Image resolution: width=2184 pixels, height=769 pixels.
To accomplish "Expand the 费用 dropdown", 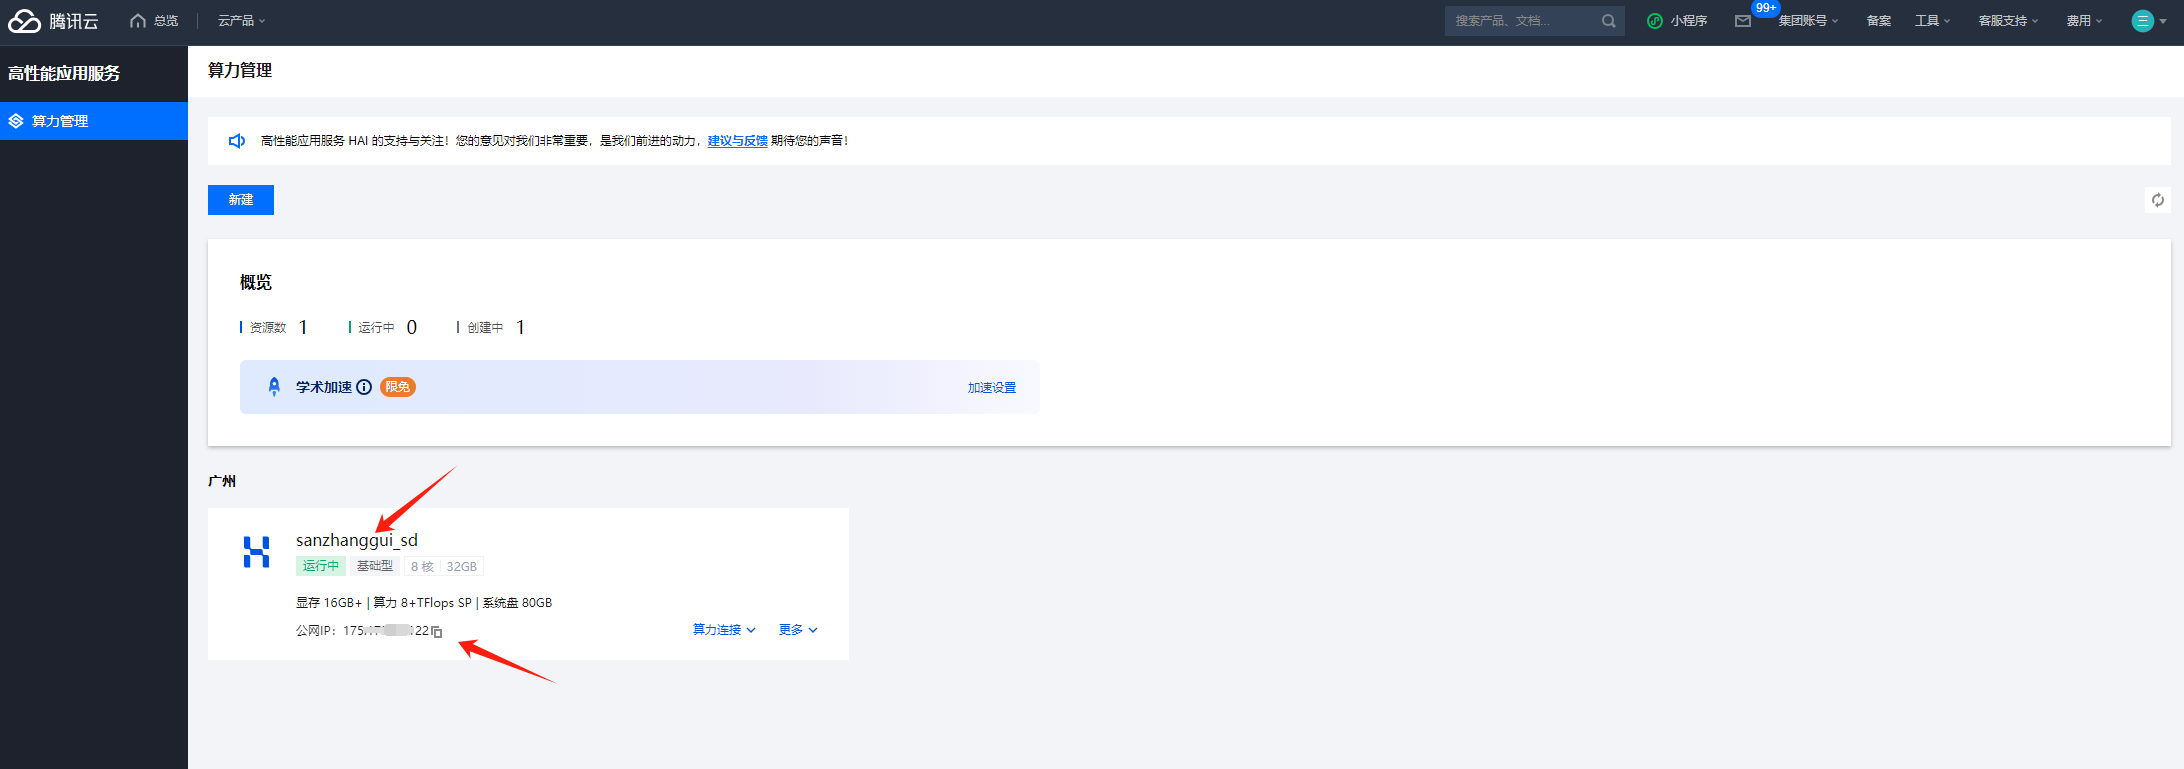I will (2084, 21).
